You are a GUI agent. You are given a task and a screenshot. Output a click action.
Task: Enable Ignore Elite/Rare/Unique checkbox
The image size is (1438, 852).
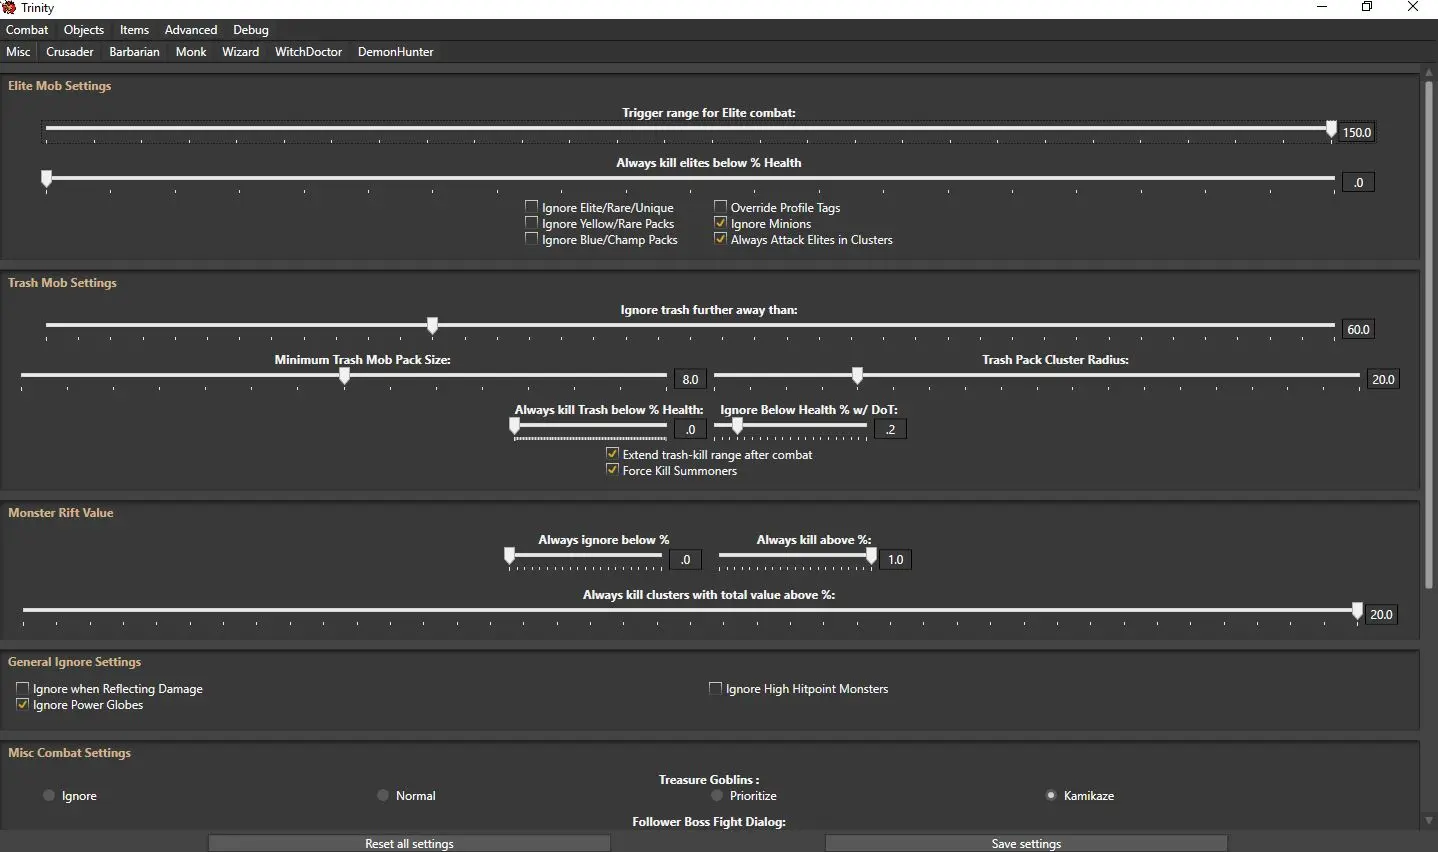(x=532, y=207)
